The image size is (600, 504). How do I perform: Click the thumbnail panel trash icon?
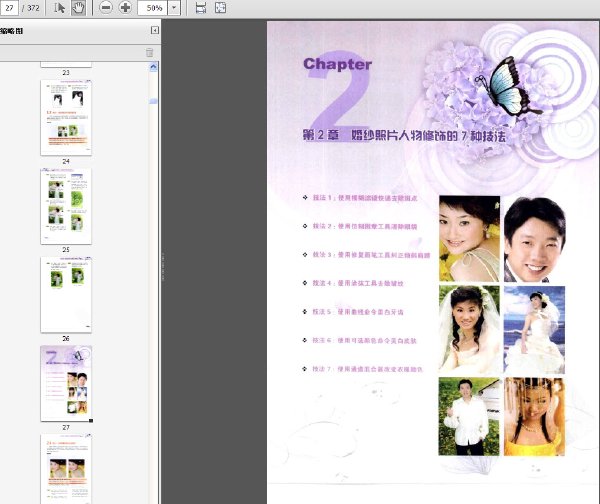pos(150,52)
